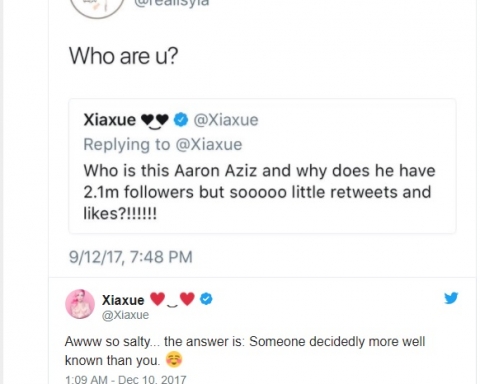Click verified badge in quoted tweet header
This screenshot has height=384, width=480.
point(181,120)
